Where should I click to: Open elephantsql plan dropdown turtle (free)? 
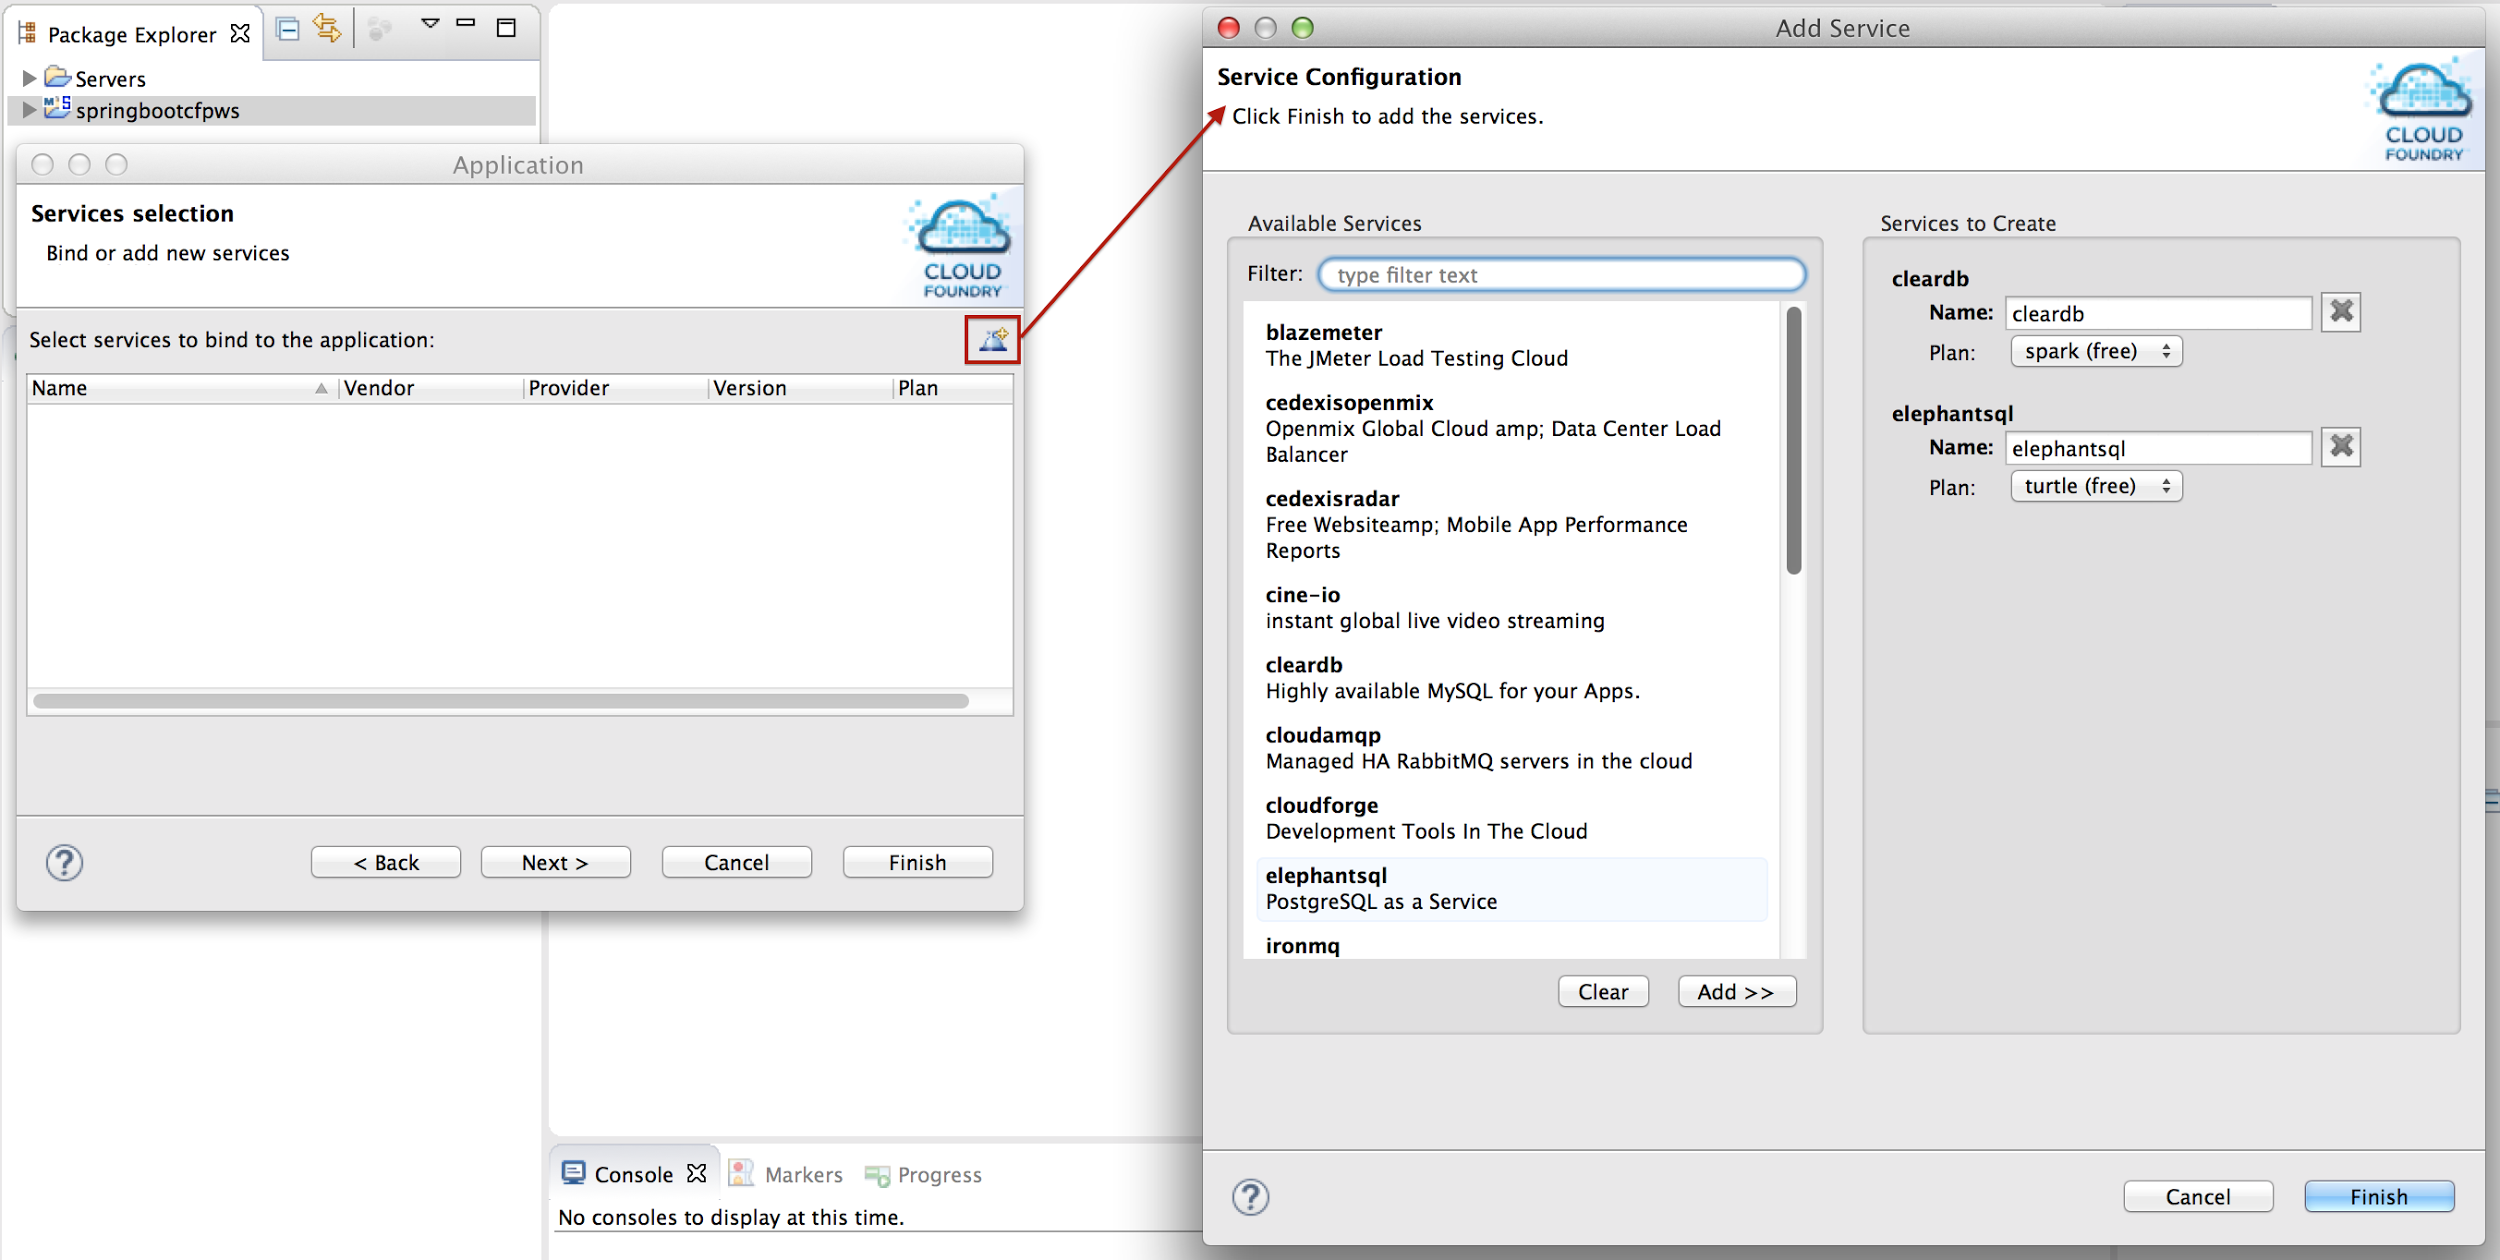coord(2096,486)
